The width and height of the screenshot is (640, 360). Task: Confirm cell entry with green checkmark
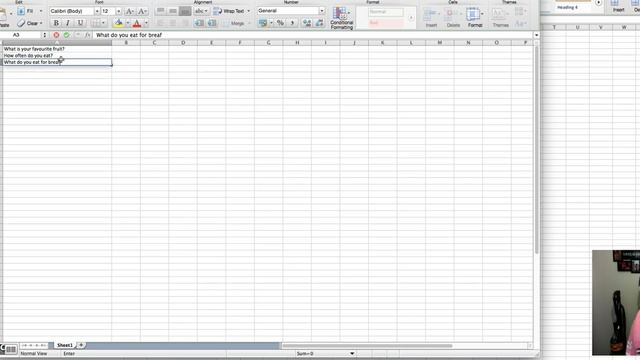point(67,35)
